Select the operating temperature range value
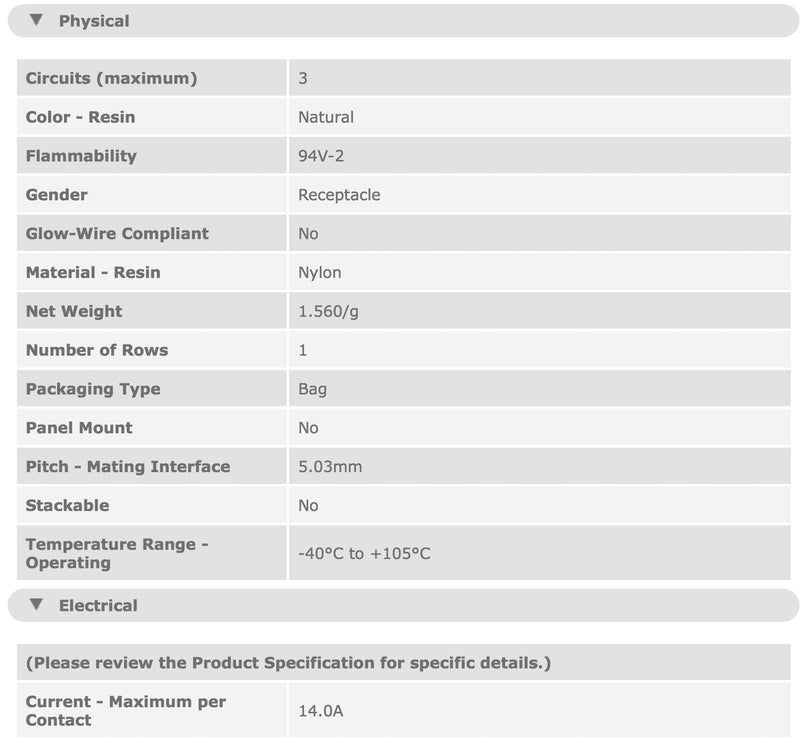The width and height of the screenshot is (800, 743). pyautogui.click(x=364, y=553)
